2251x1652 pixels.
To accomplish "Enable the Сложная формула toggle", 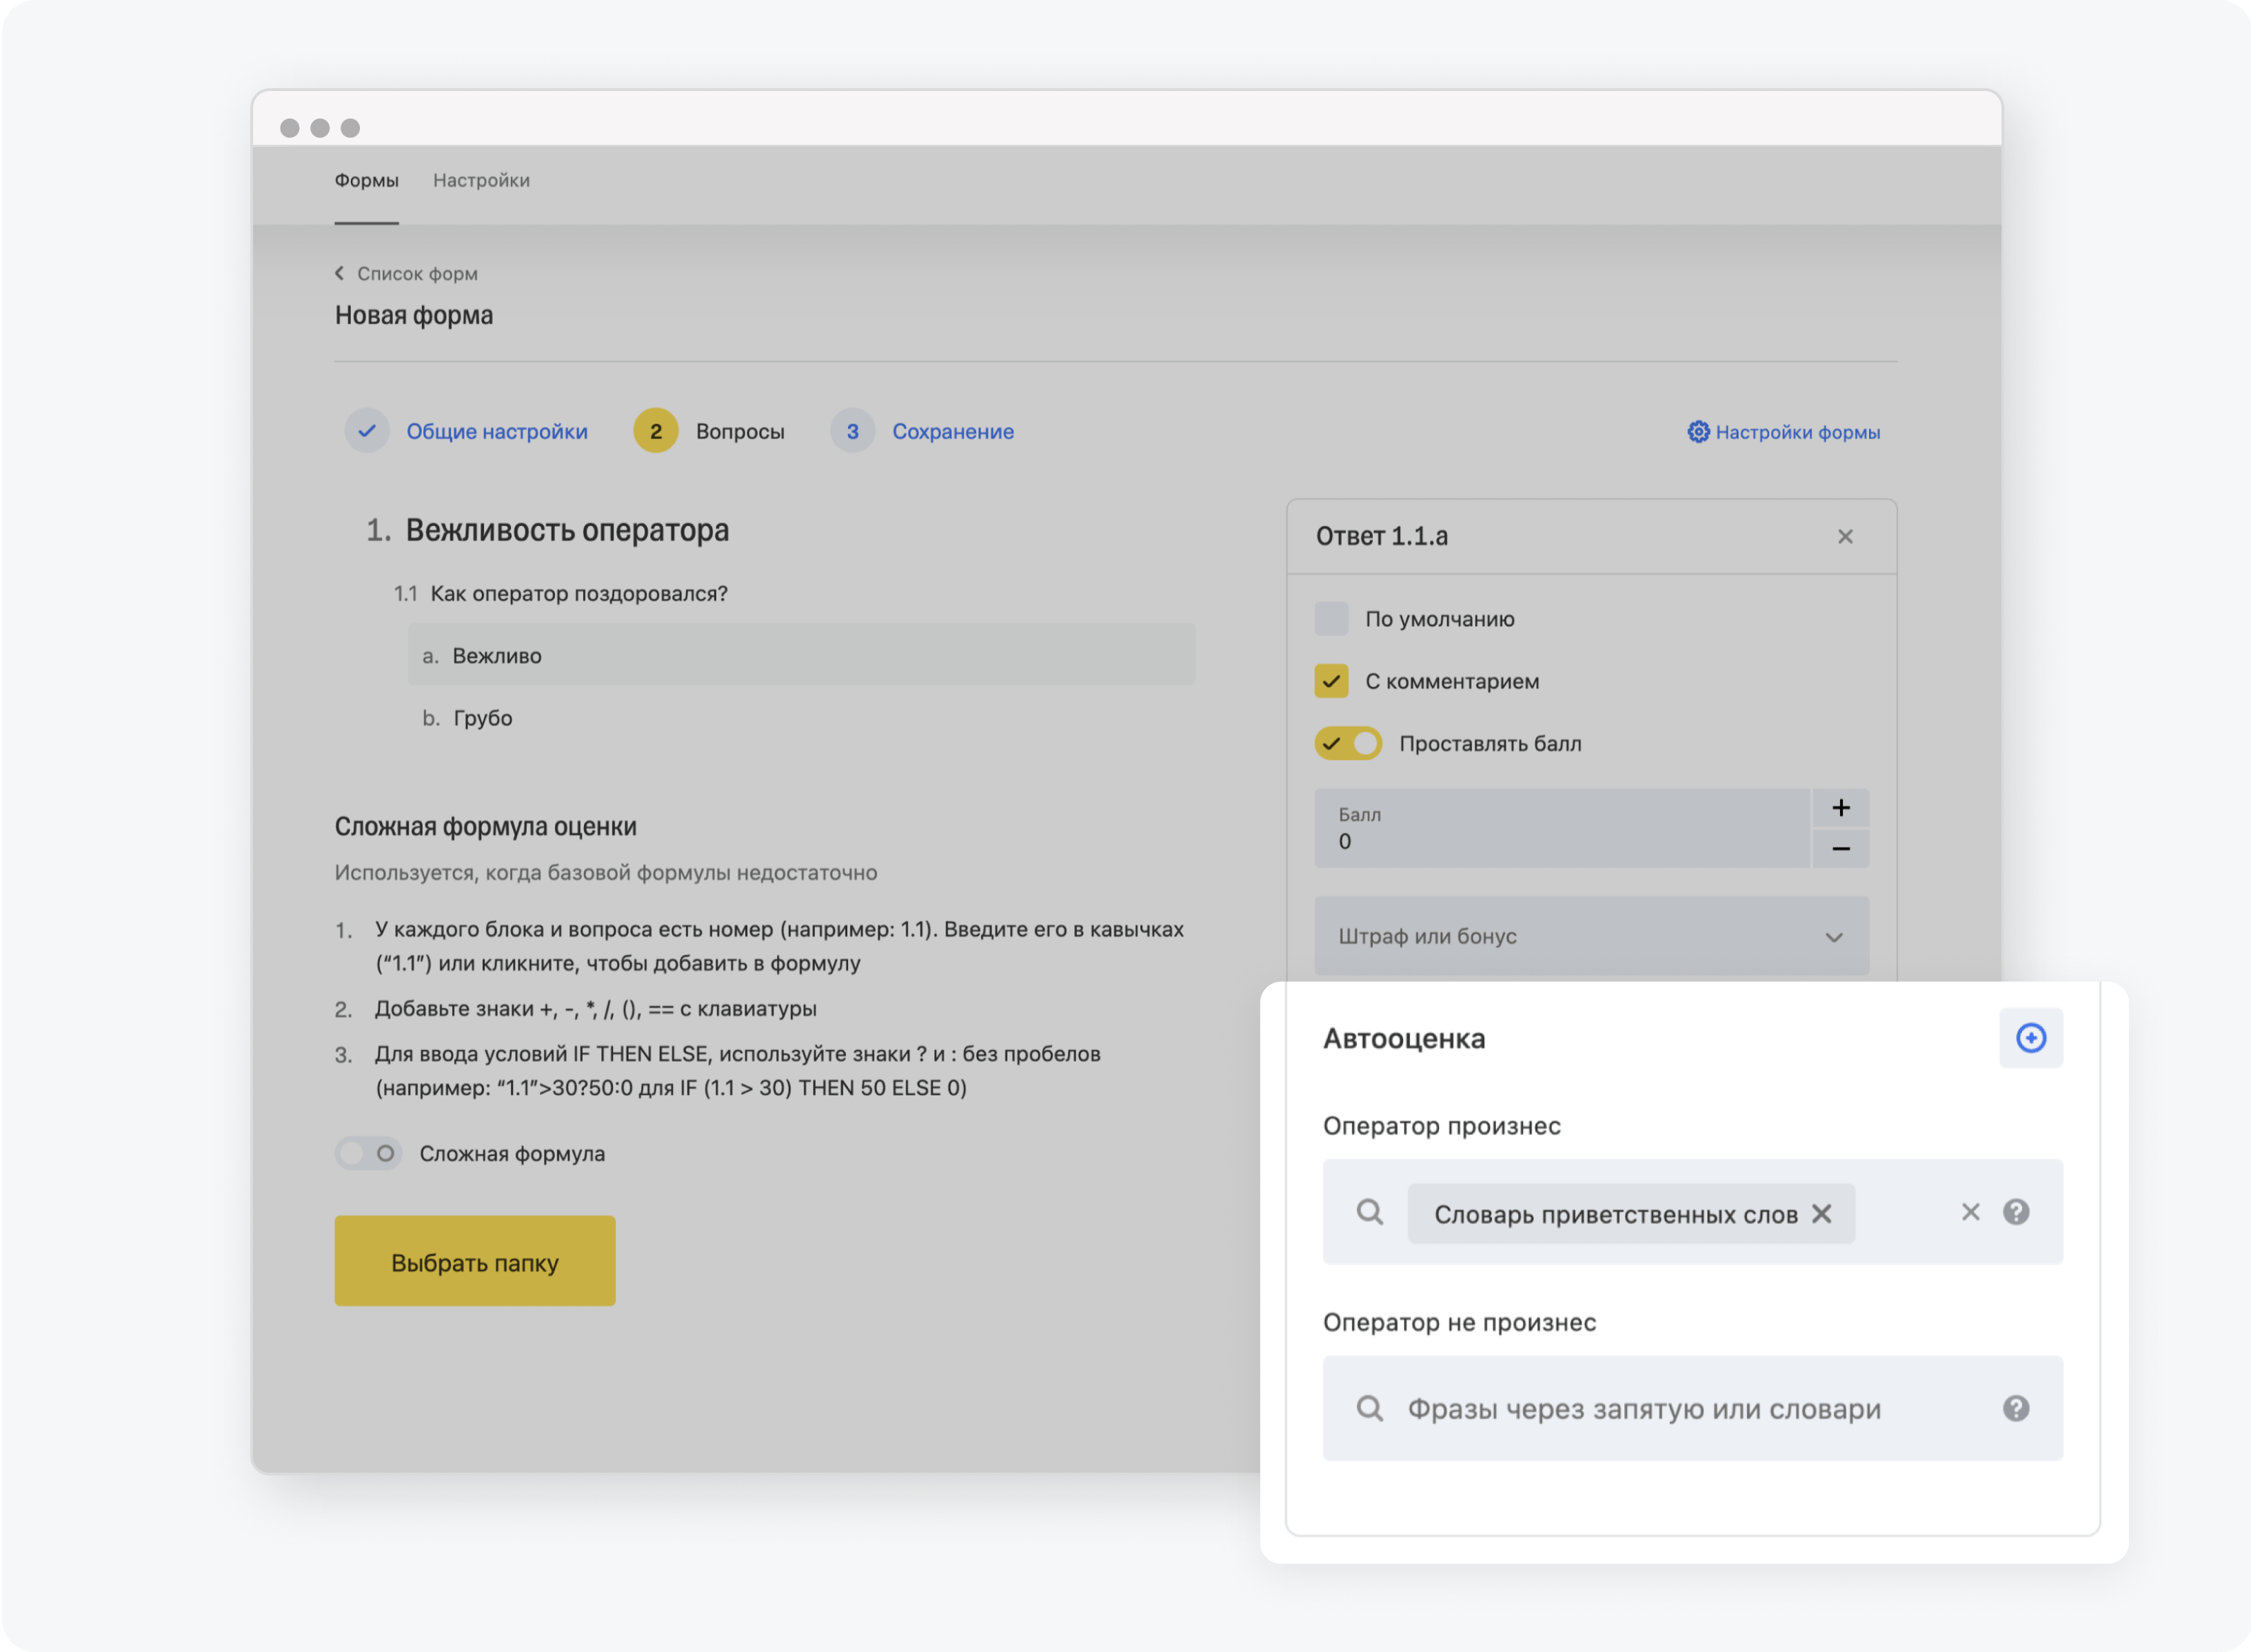I will pyautogui.click(x=368, y=1153).
